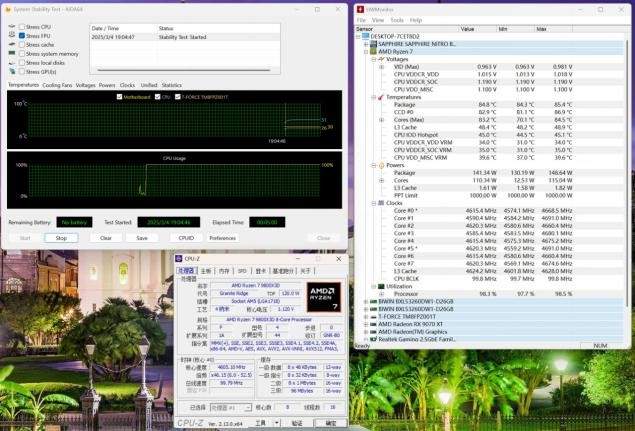Viewport: 635px width, 431px height.
Task: Click the AMD Radeon RX 9070 XT icon
Action: (373, 324)
